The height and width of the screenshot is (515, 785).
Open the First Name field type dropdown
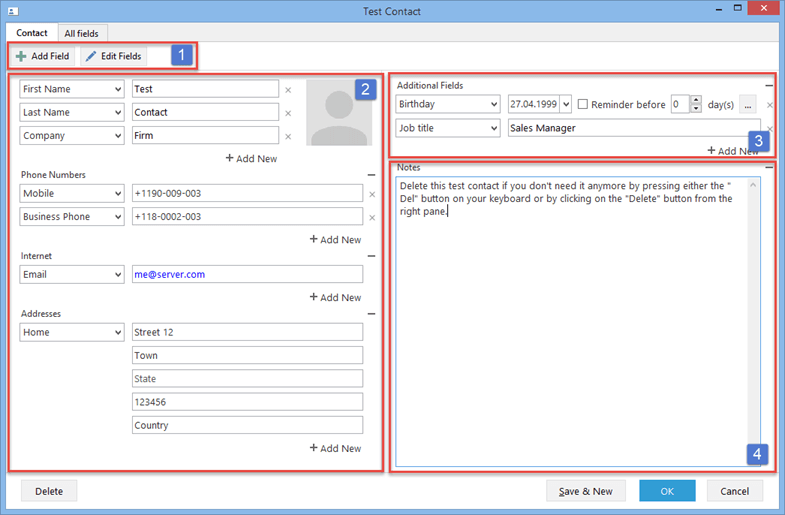(118, 89)
